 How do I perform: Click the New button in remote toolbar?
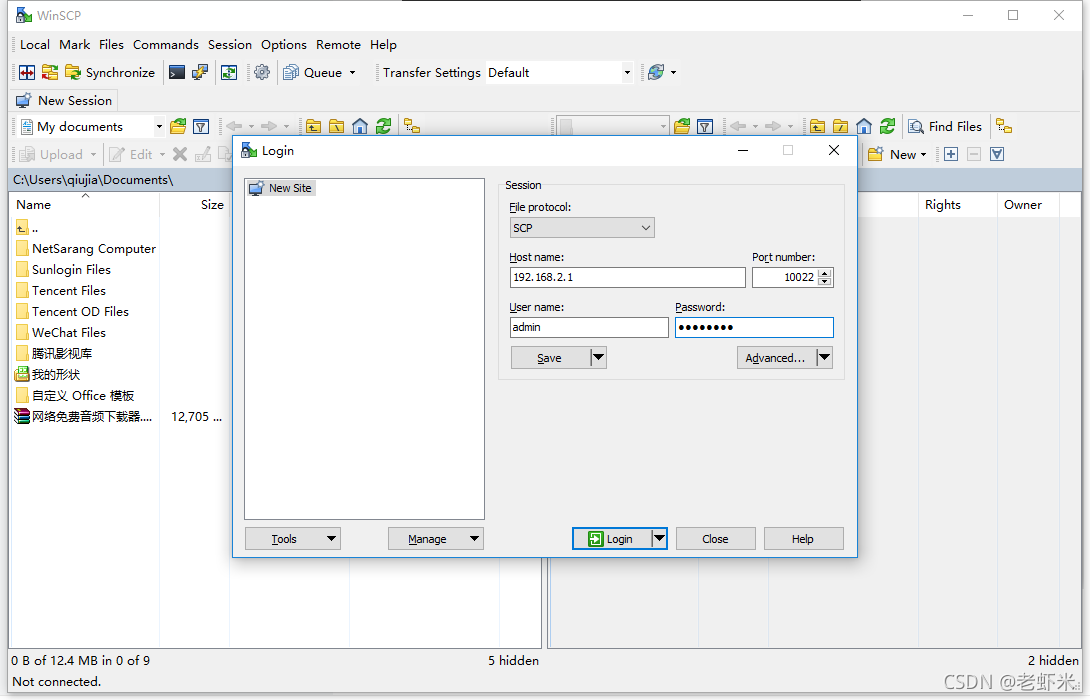[897, 154]
